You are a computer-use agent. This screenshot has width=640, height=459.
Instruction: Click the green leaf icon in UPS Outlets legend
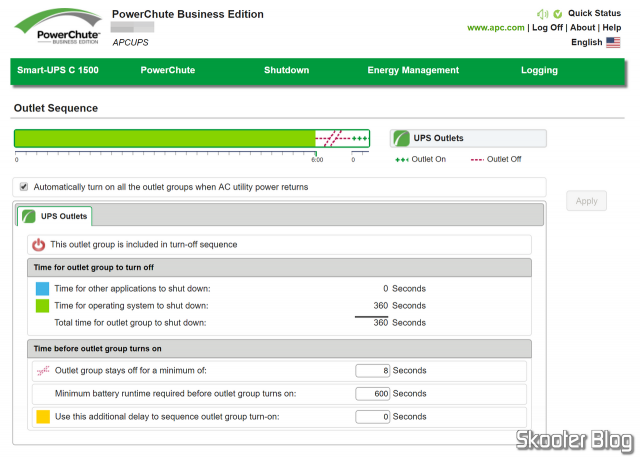tap(401, 138)
